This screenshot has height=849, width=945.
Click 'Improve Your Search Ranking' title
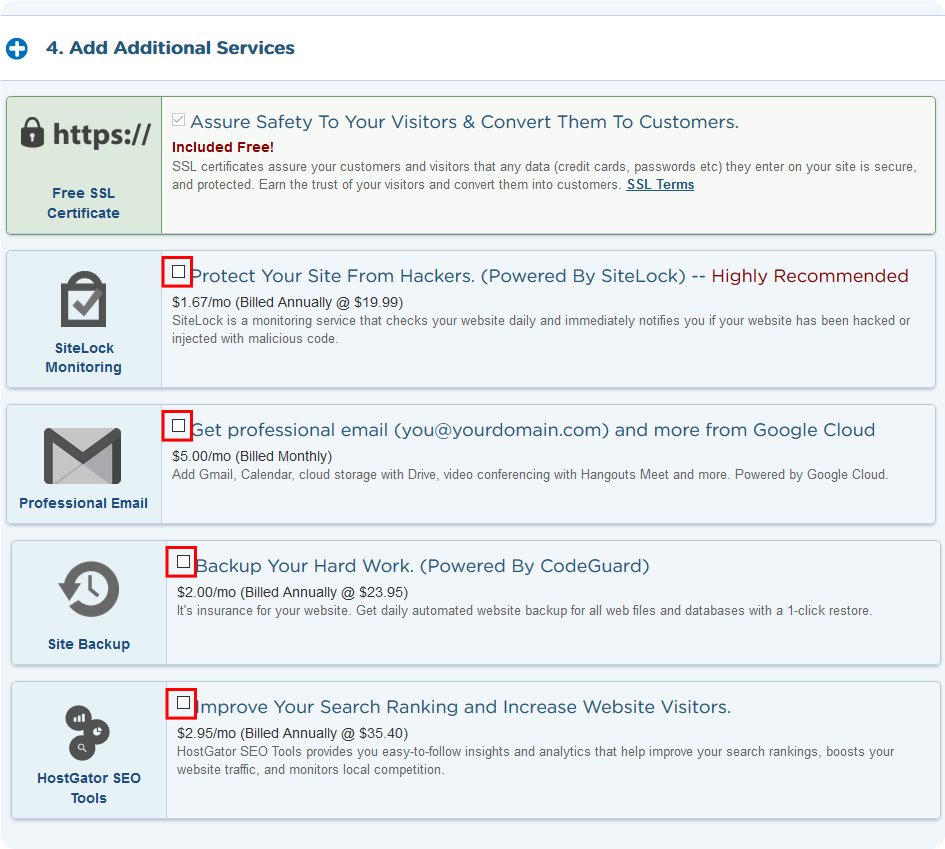pyautogui.click(x=463, y=707)
